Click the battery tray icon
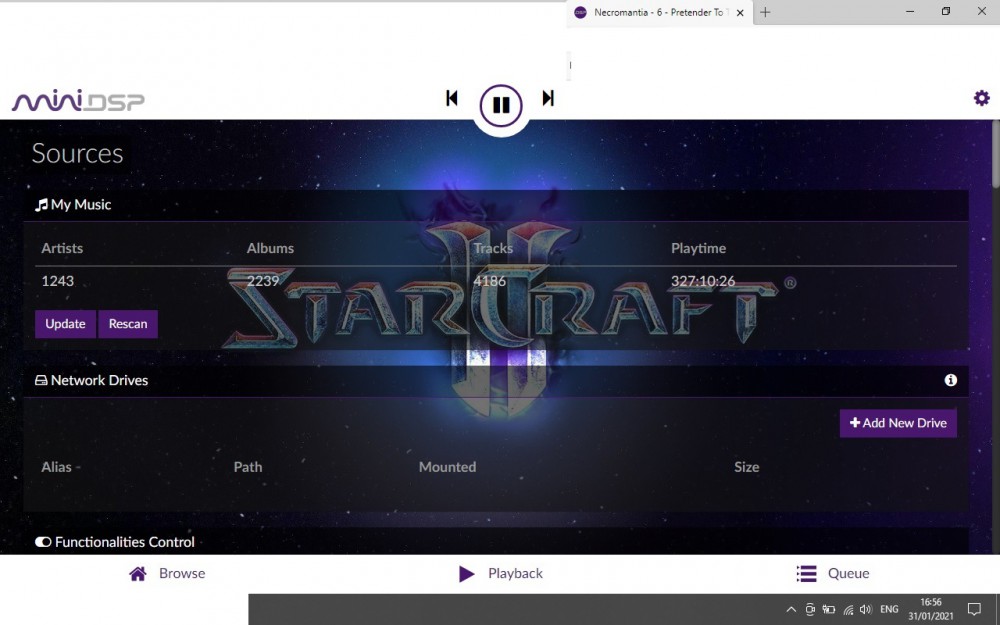 pyautogui.click(x=828, y=610)
